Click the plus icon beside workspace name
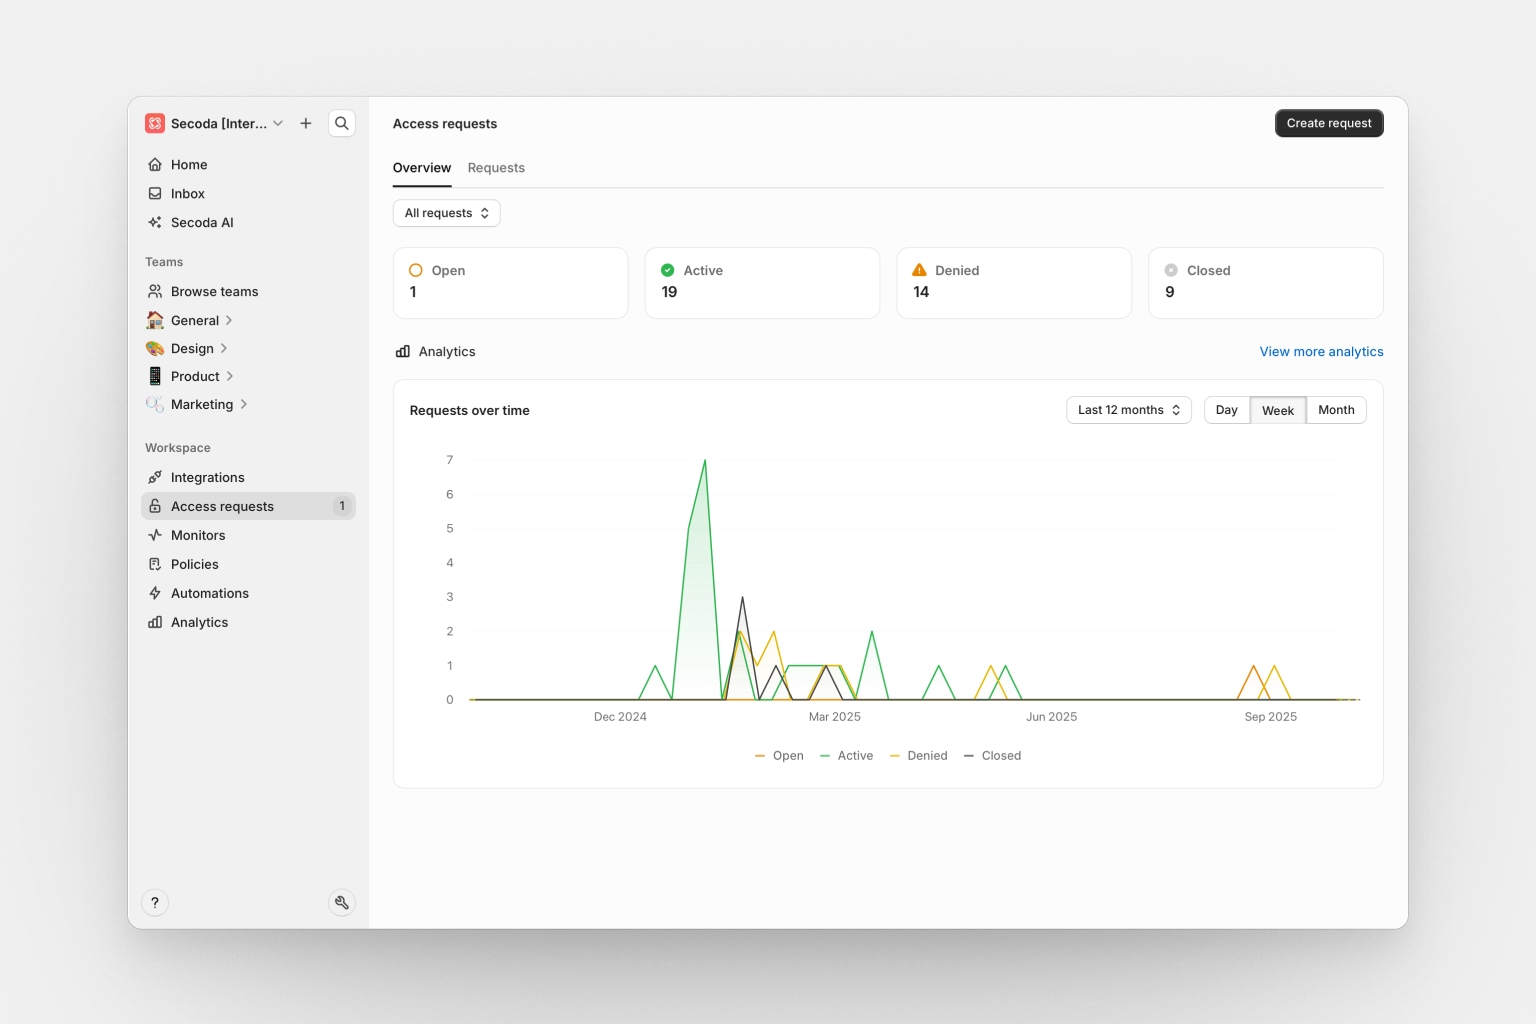Screen dimensions: 1536x1024 [x=306, y=123]
